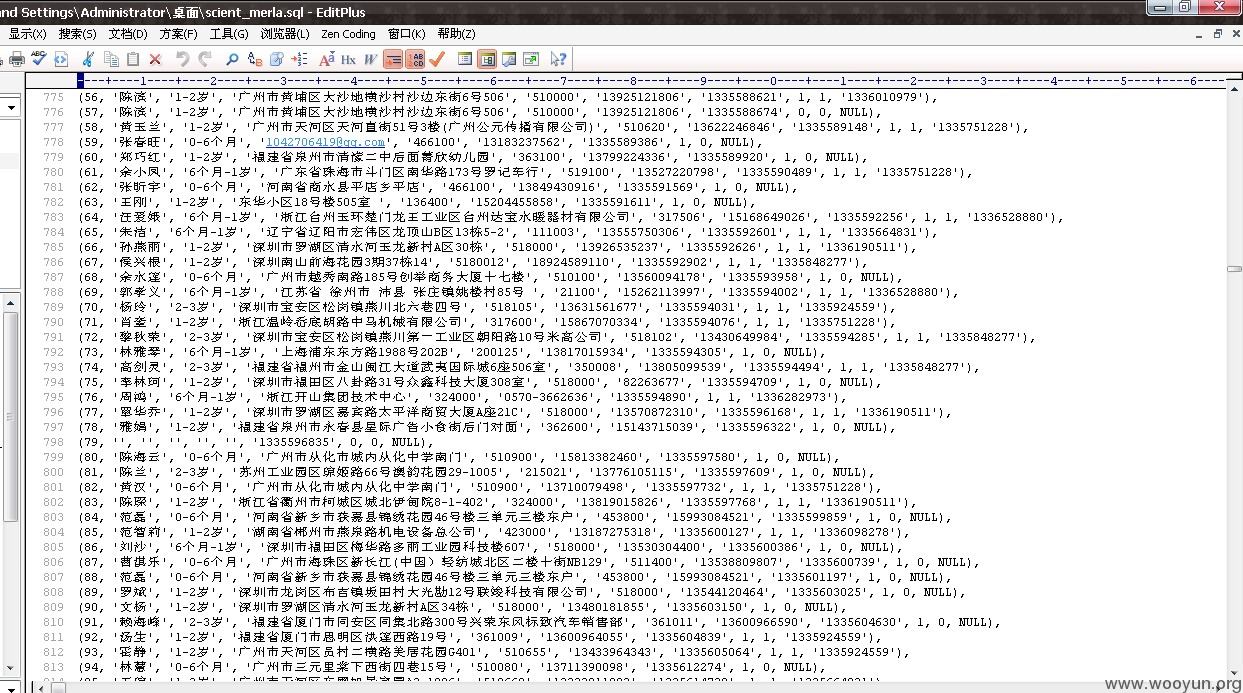Click the Copy icon in toolbar
1243x693 pixels.
click(x=111, y=59)
